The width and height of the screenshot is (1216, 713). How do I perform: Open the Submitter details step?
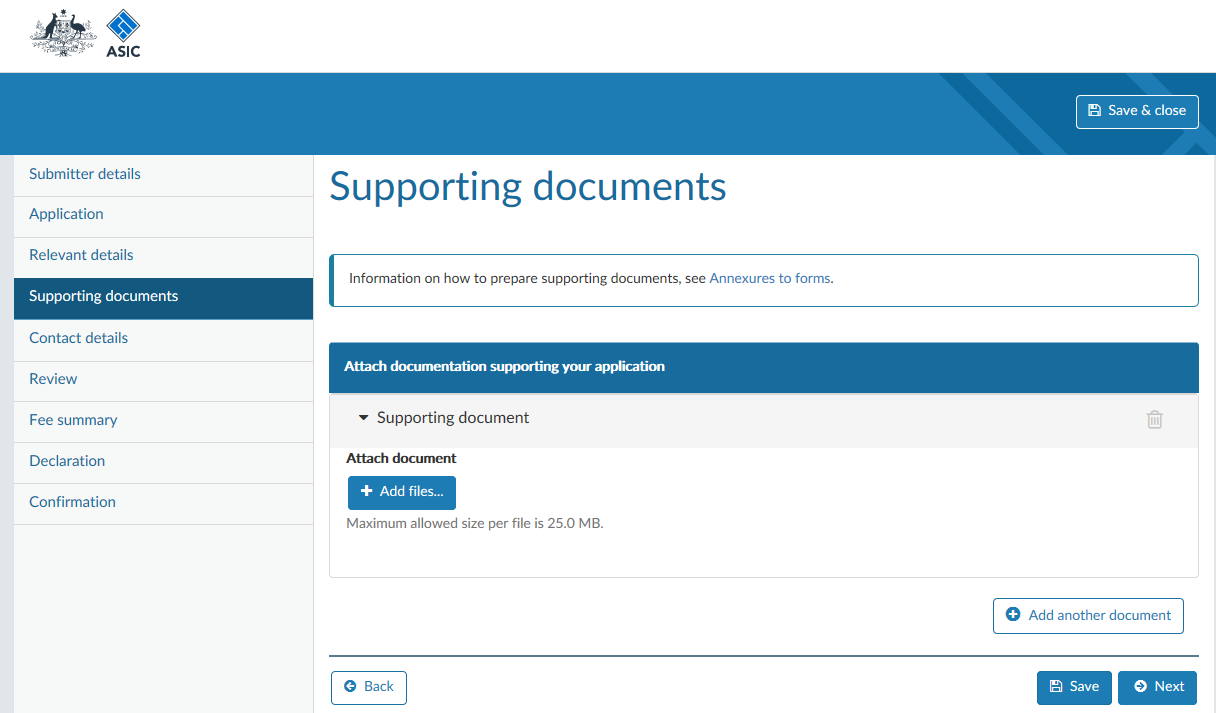pos(163,174)
